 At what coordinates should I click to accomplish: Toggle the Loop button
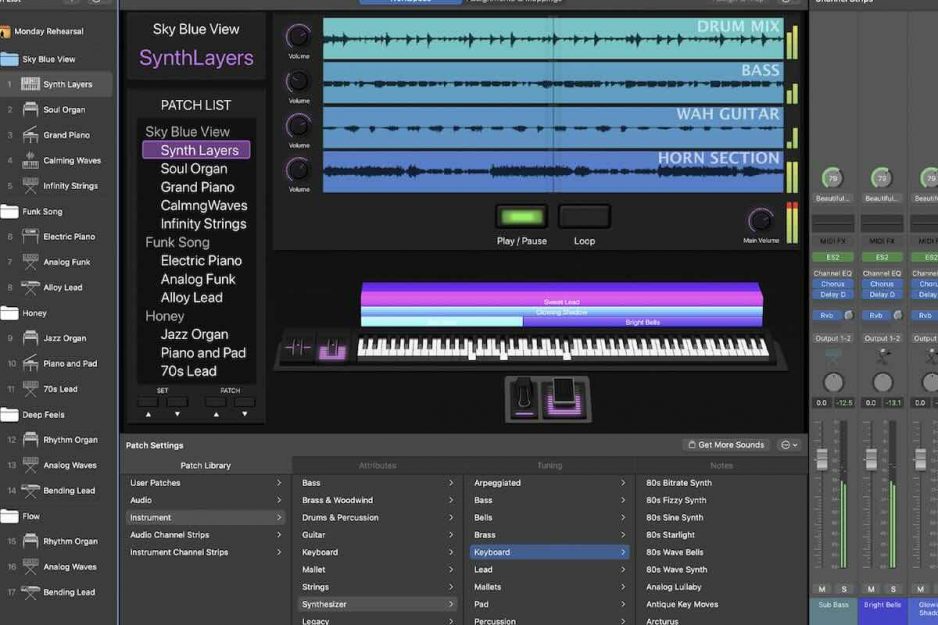point(584,217)
